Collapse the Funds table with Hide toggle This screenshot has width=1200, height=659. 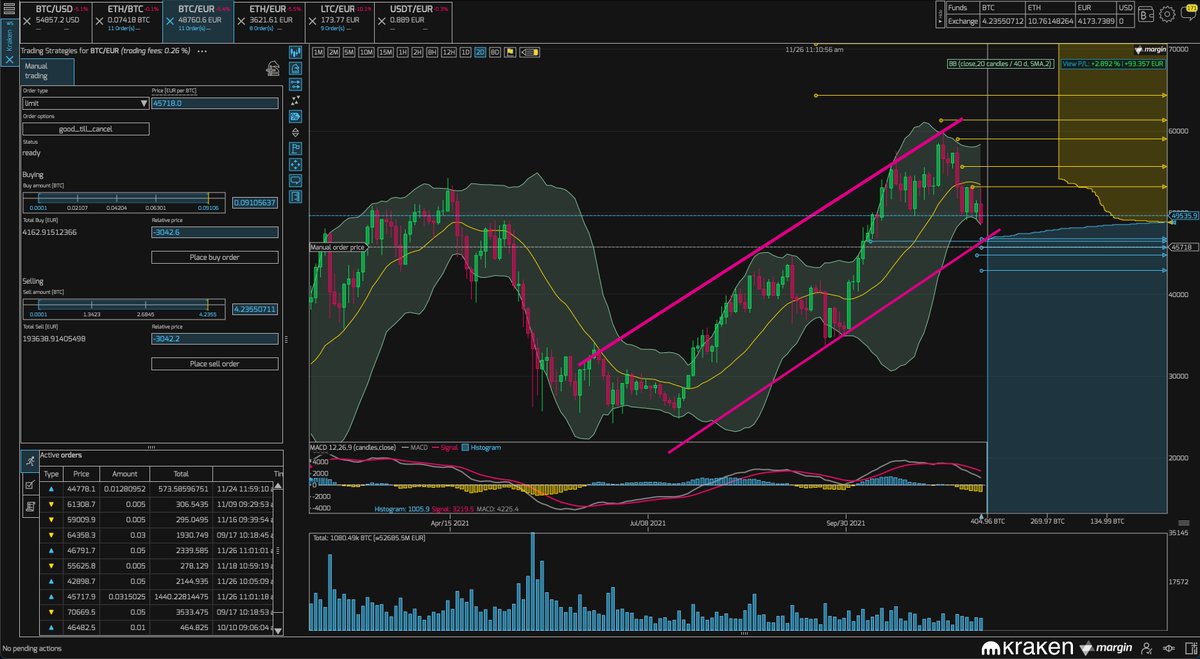pyautogui.click(x=940, y=12)
